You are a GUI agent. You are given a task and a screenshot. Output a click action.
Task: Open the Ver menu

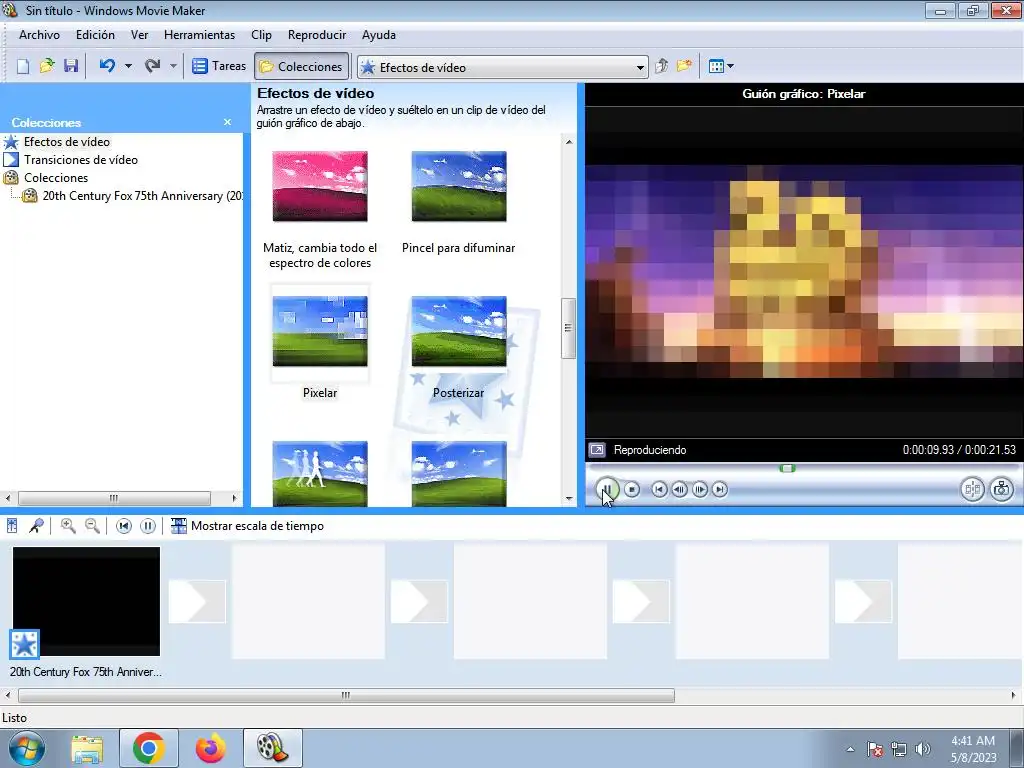[139, 35]
